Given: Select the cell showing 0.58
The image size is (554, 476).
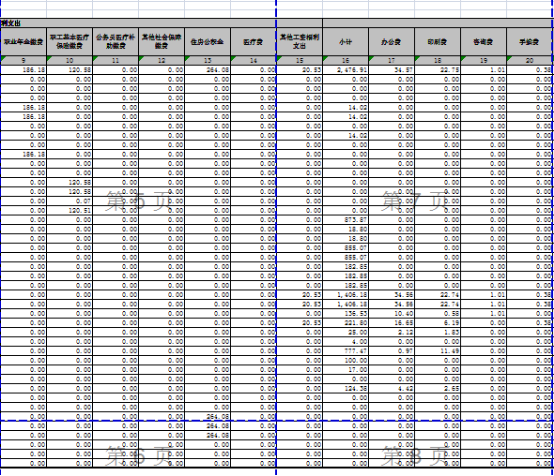Looking at the screenshot, I should click(437, 313).
